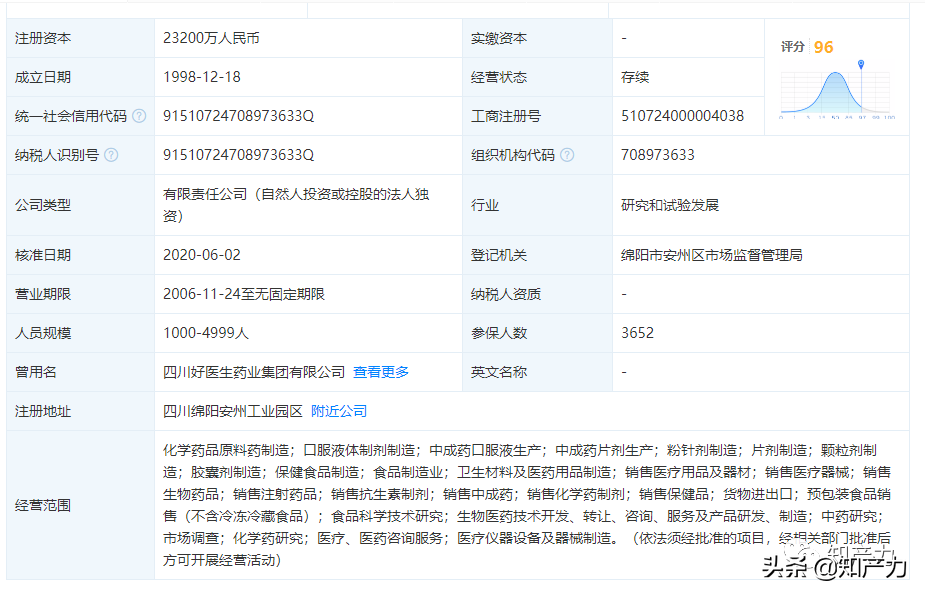925x596 pixels.
Task: Click the 纳税人资质 label cell
Action: (537, 294)
